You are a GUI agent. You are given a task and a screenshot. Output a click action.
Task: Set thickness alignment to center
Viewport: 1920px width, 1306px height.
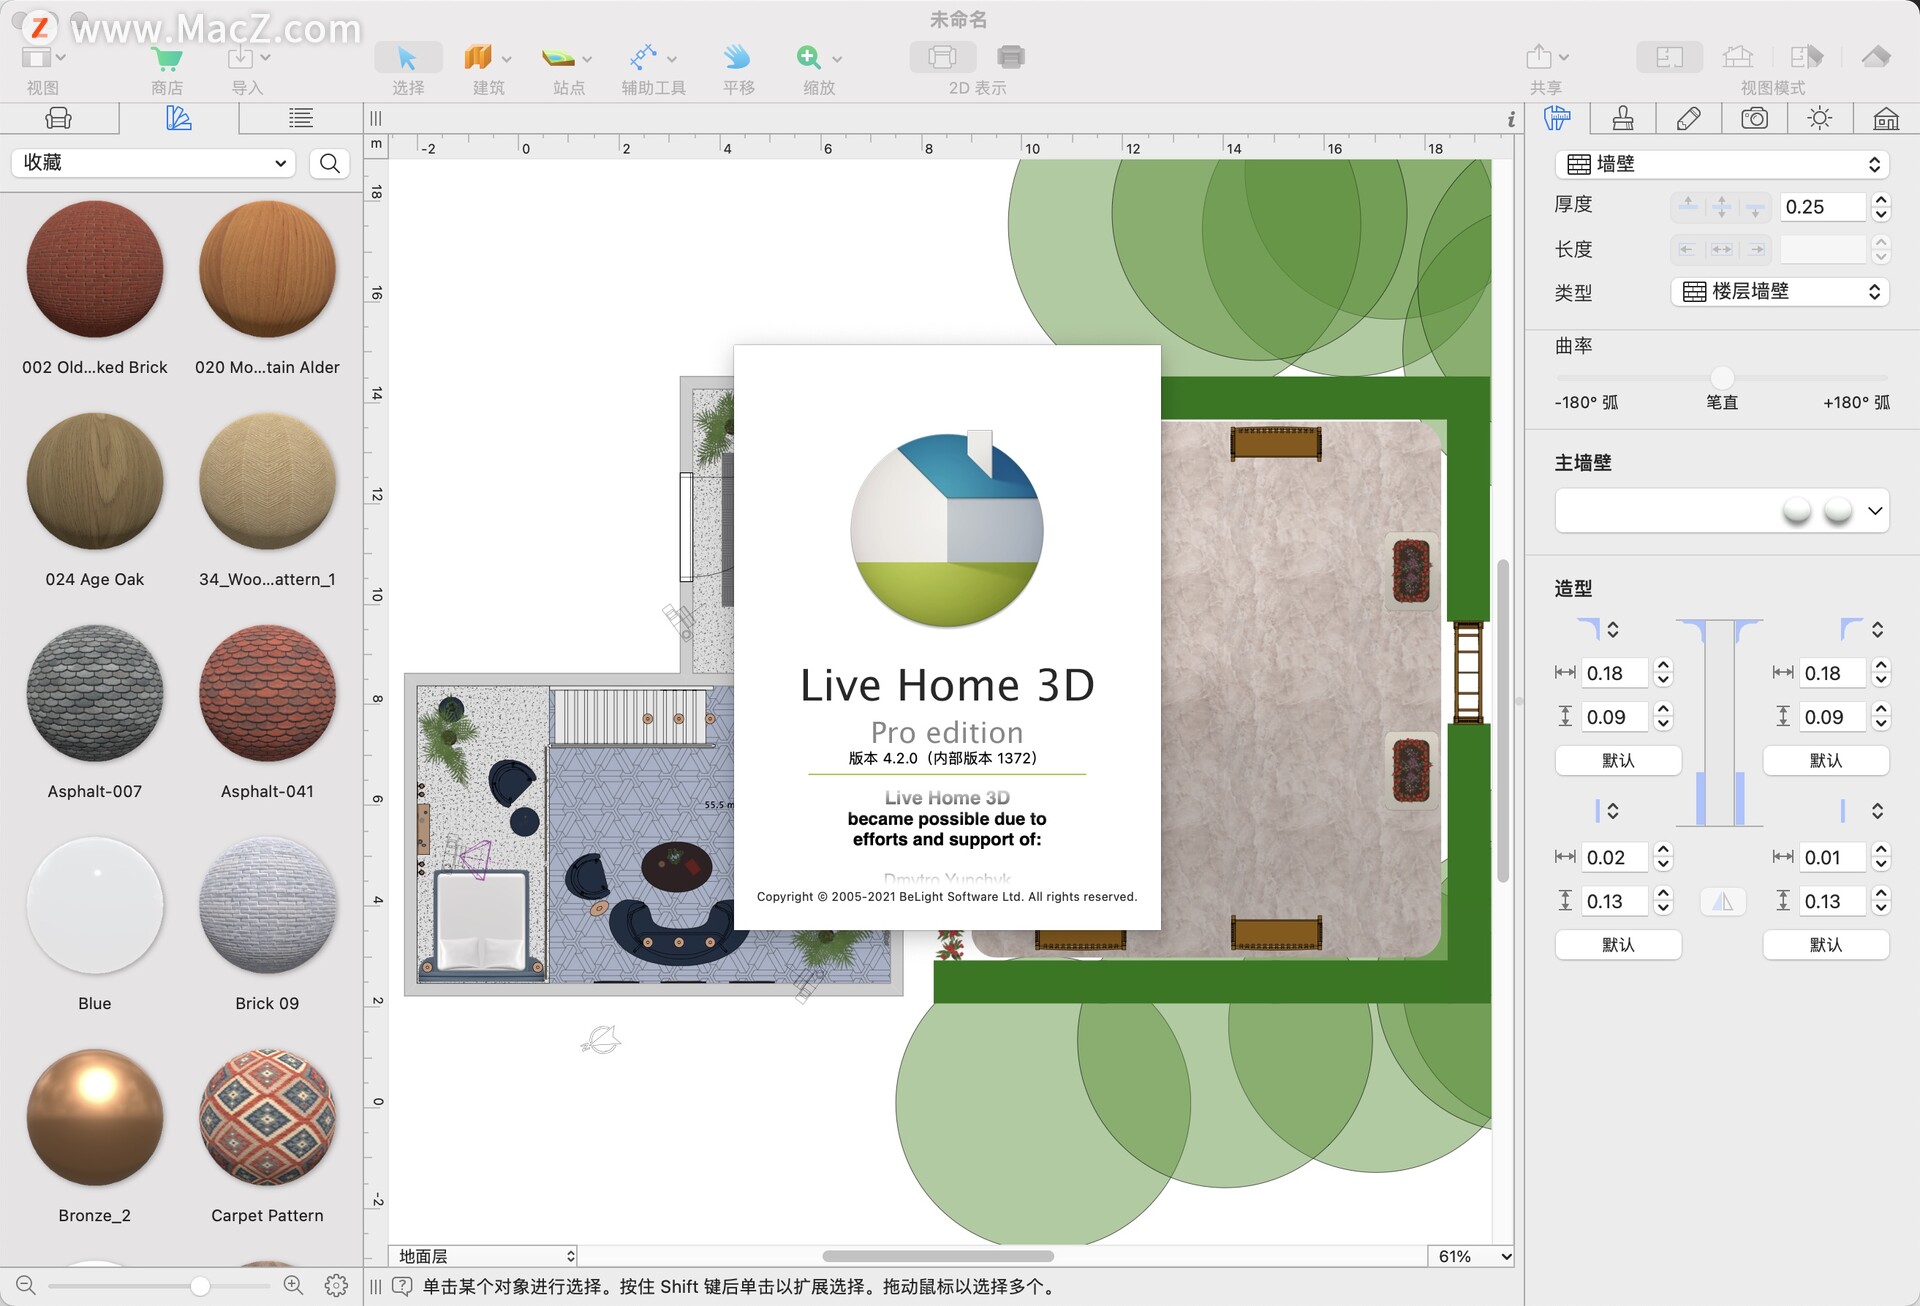pyautogui.click(x=1721, y=206)
